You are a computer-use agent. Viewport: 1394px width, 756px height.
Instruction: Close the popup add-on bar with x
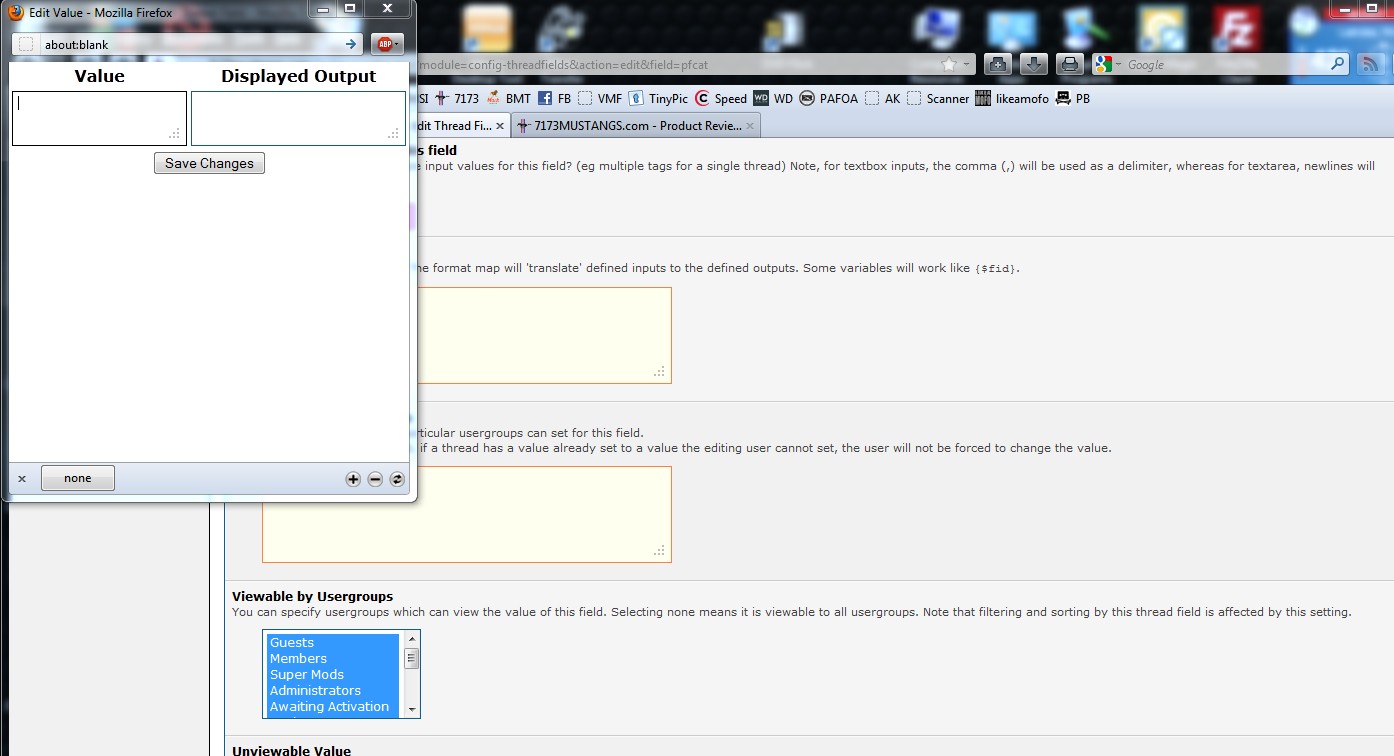coord(22,479)
